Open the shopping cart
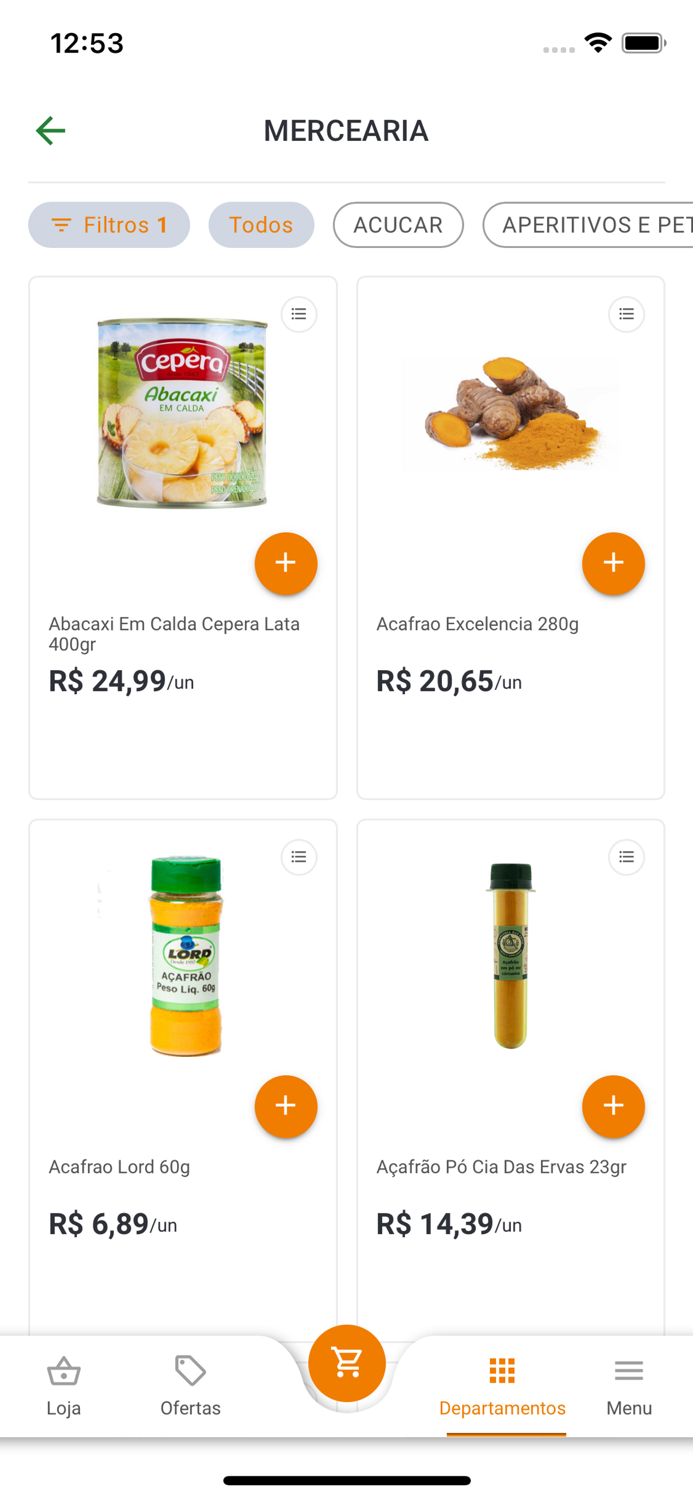The image size is (693, 1500). click(347, 1362)
